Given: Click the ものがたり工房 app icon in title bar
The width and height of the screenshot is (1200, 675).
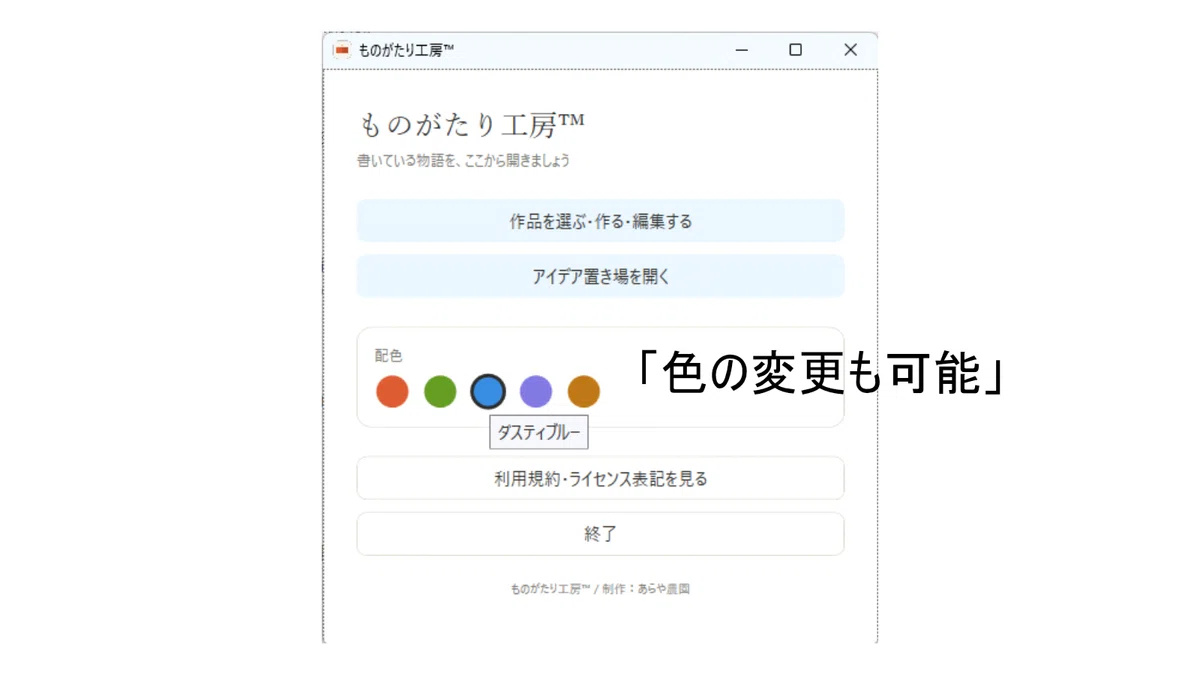Looking at the screenshot, I should click(342, 50).
